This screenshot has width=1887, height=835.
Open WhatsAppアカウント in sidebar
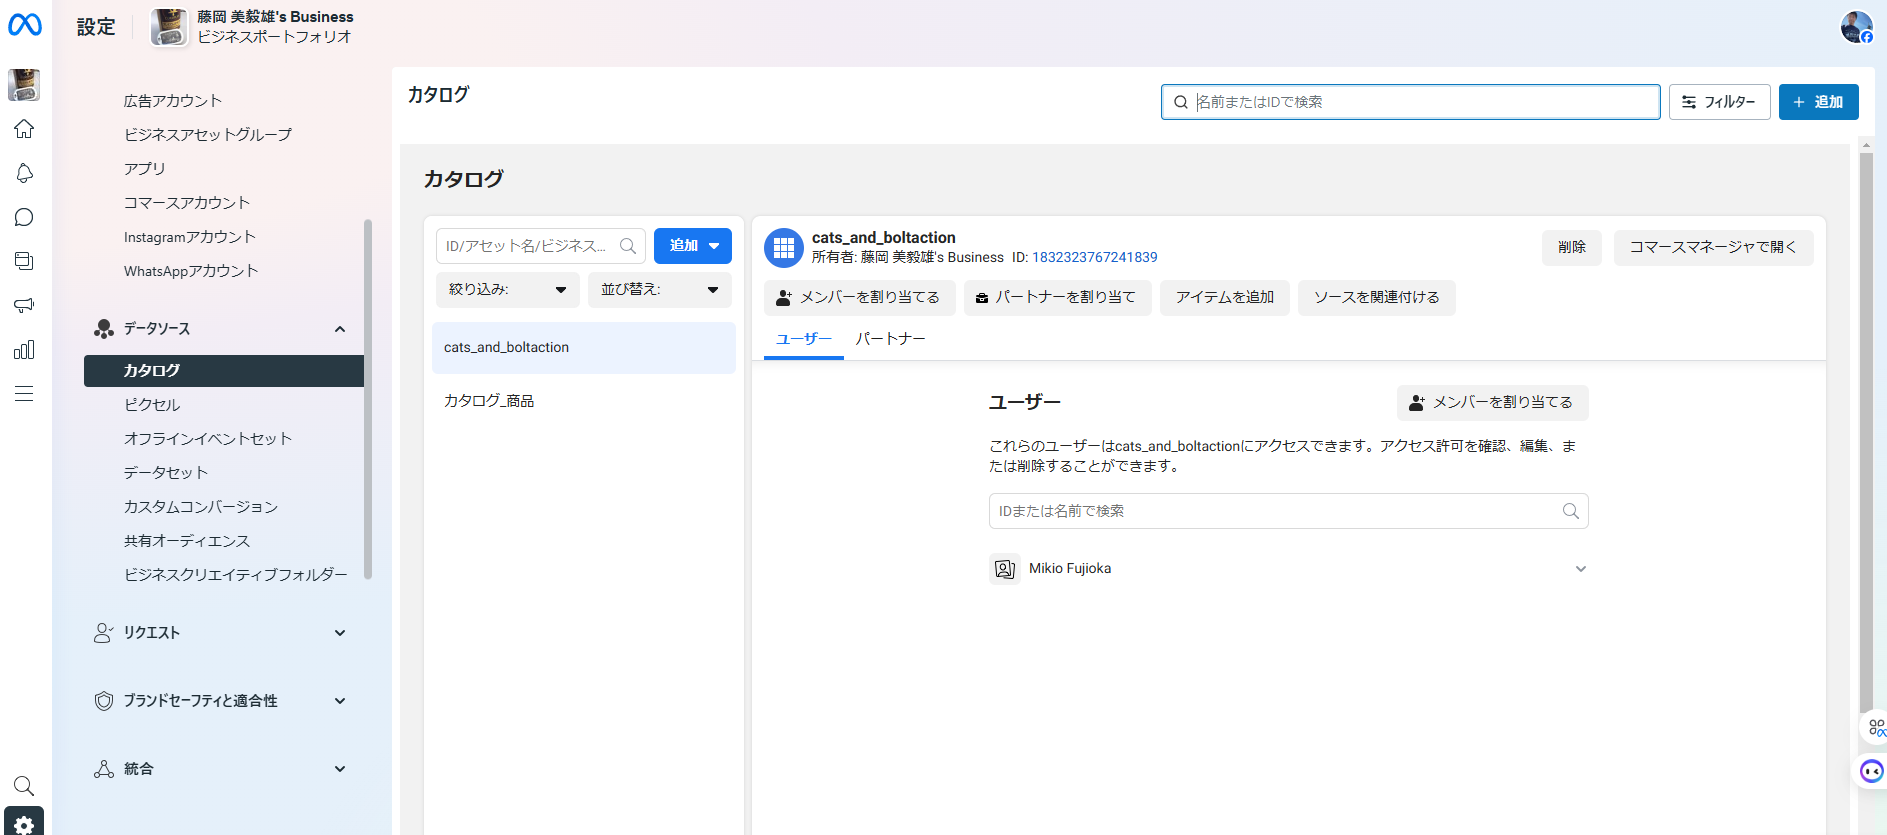pyautogui.click(x=191, y=271)
